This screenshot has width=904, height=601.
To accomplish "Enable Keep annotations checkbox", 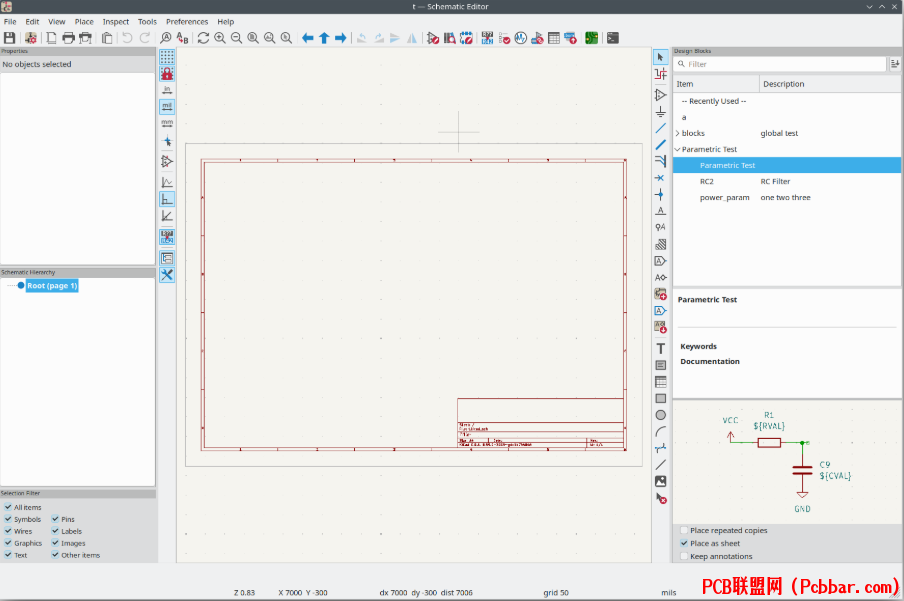I will (x=684, y=556).
